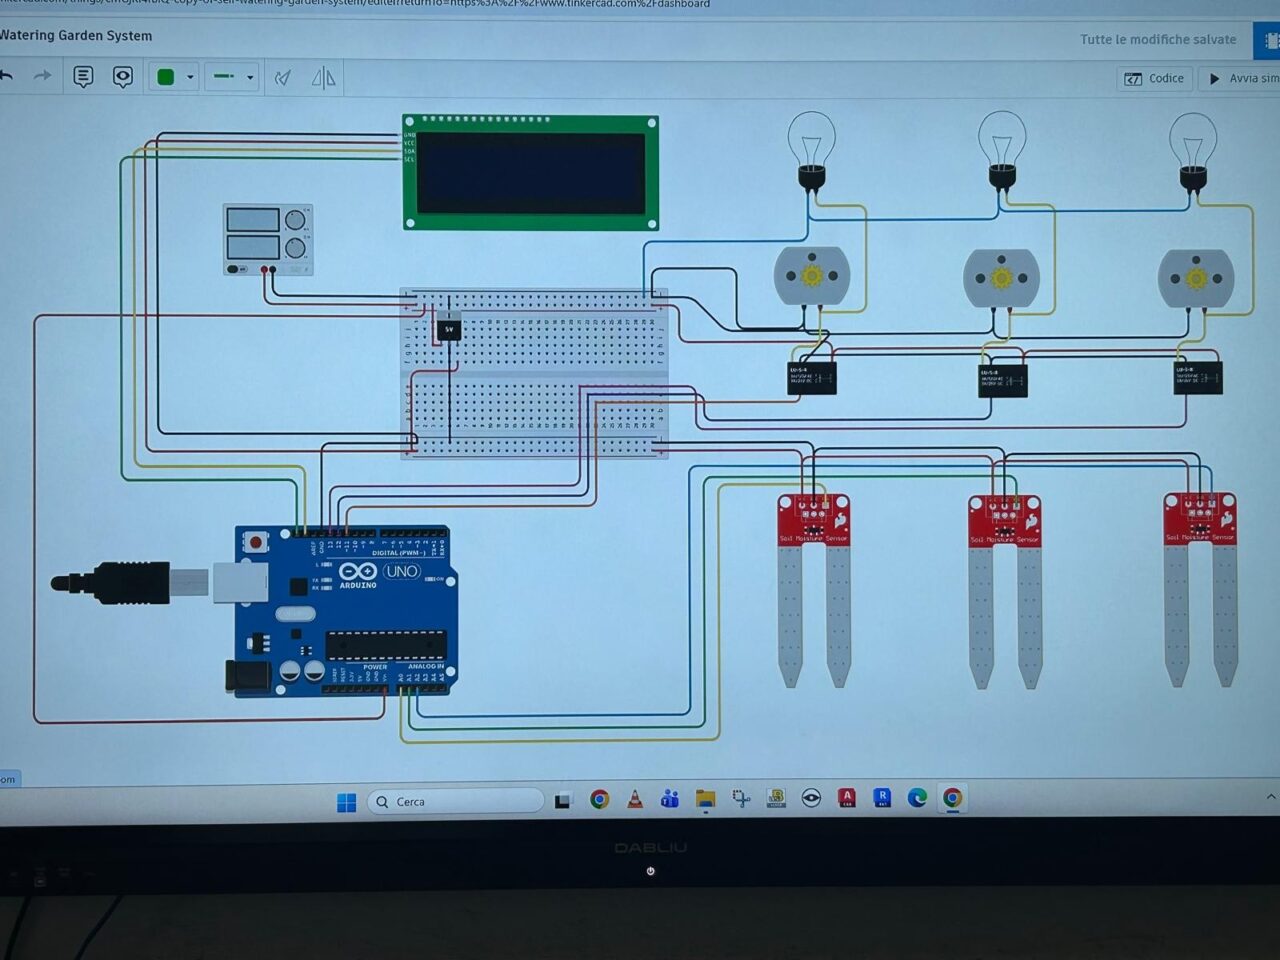
Task: Open the notes annotation tool
Action: coord(83,77)
